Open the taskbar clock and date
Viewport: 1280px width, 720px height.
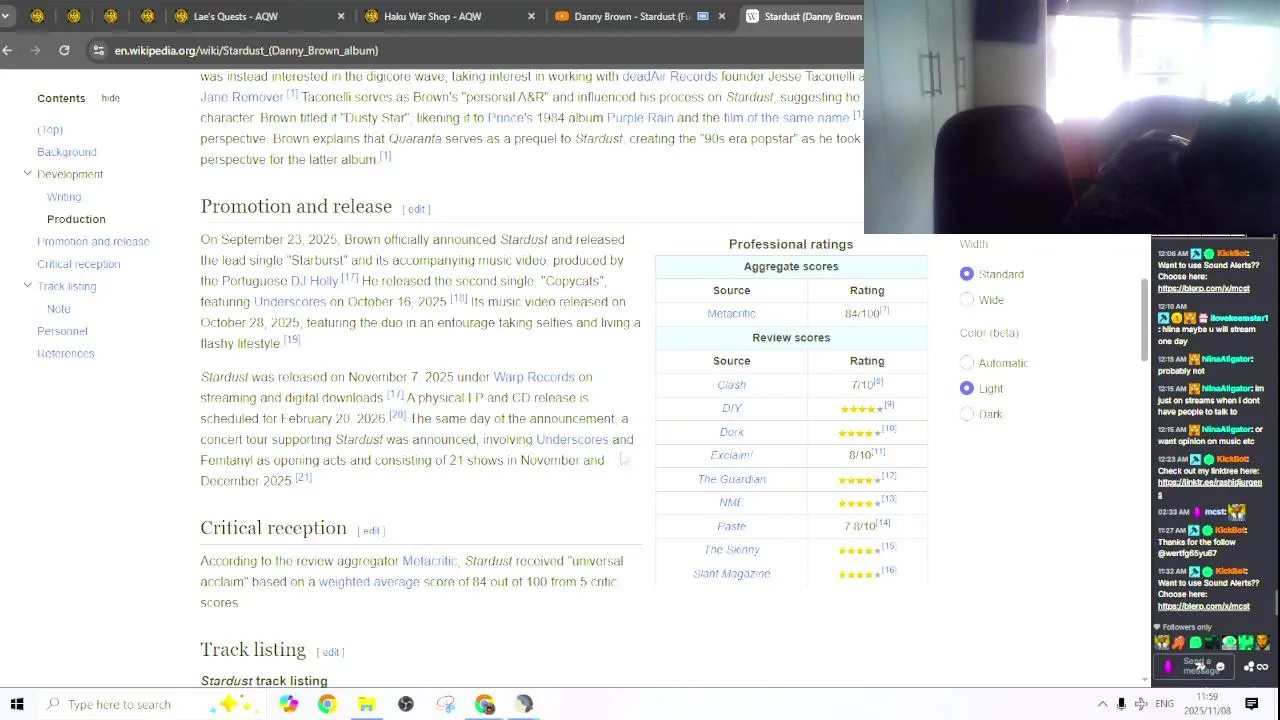coord(1207,703)
